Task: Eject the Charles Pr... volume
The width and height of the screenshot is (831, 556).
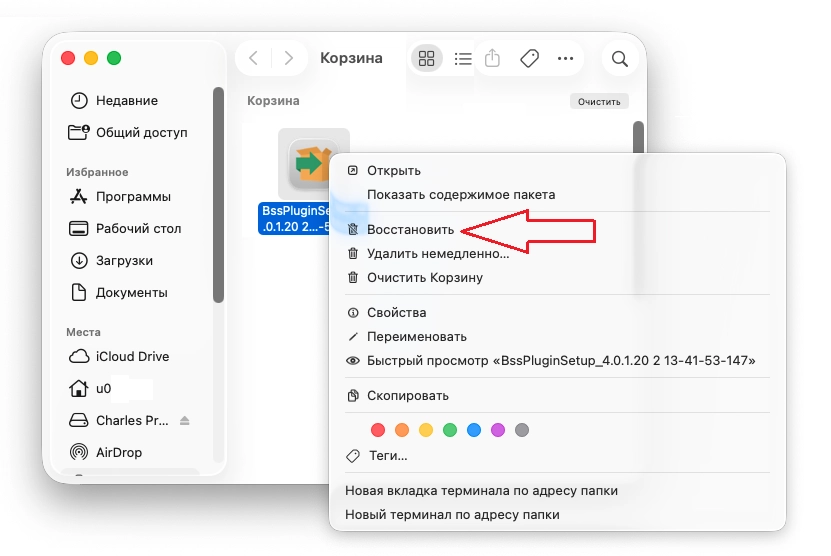Action: coord(184,420)
